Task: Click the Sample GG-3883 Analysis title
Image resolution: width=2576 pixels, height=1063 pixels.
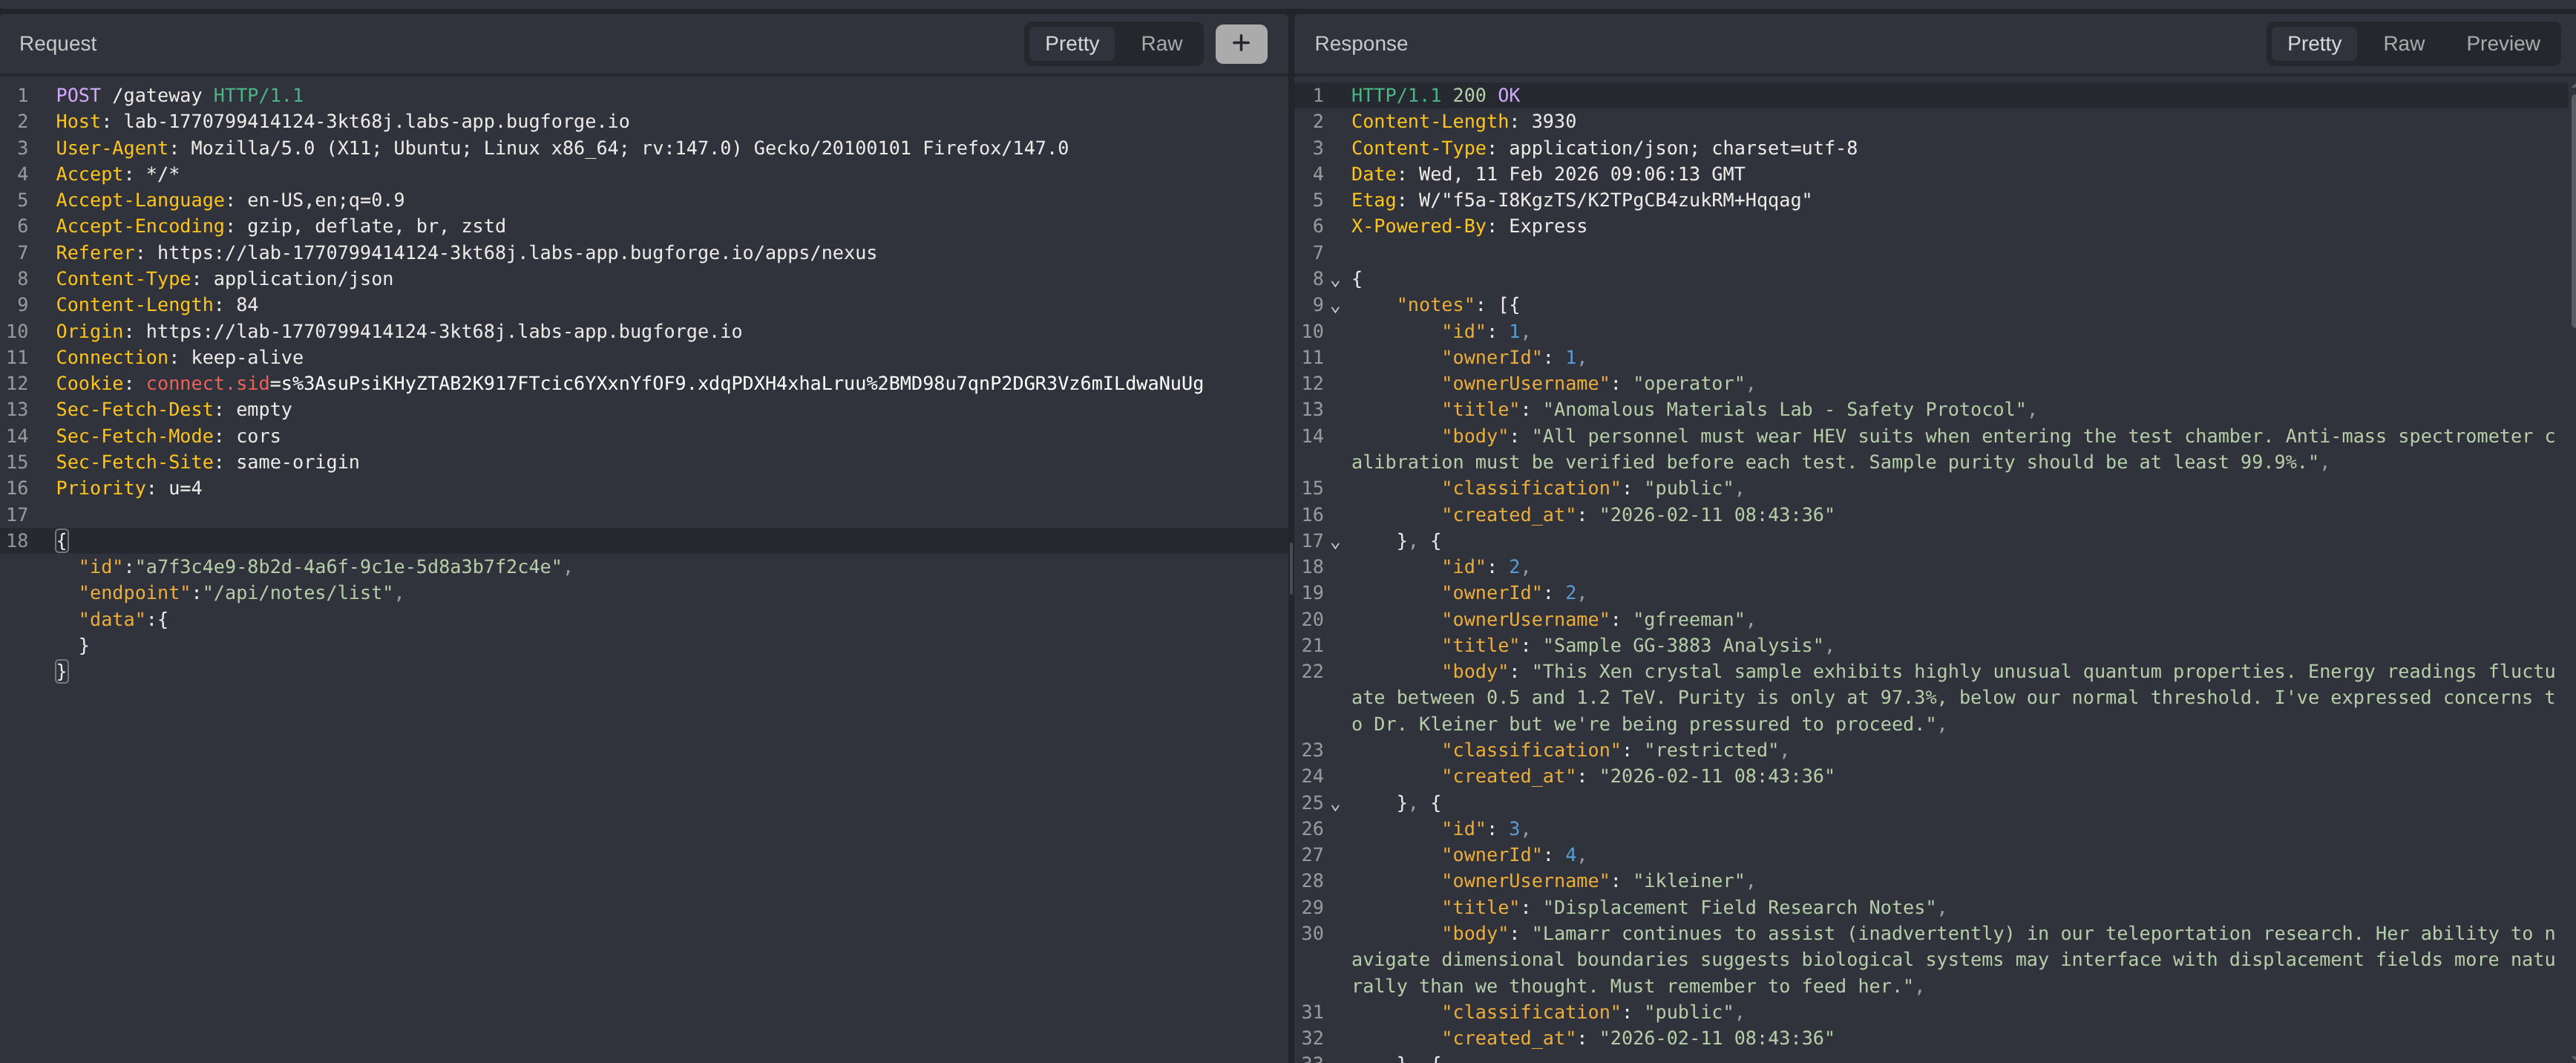Action: (x=1683, y=645)
